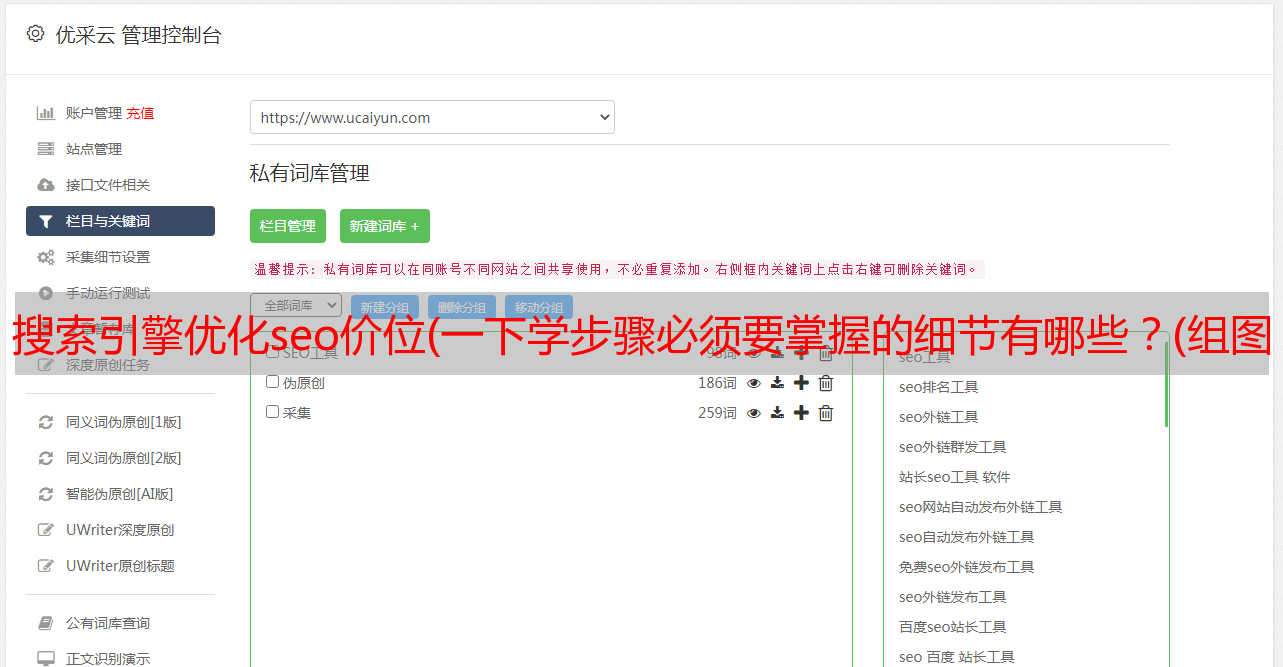Select keyword seo外链发布工具
This screenshot has height=667, width=1283.
click(952, 597)
